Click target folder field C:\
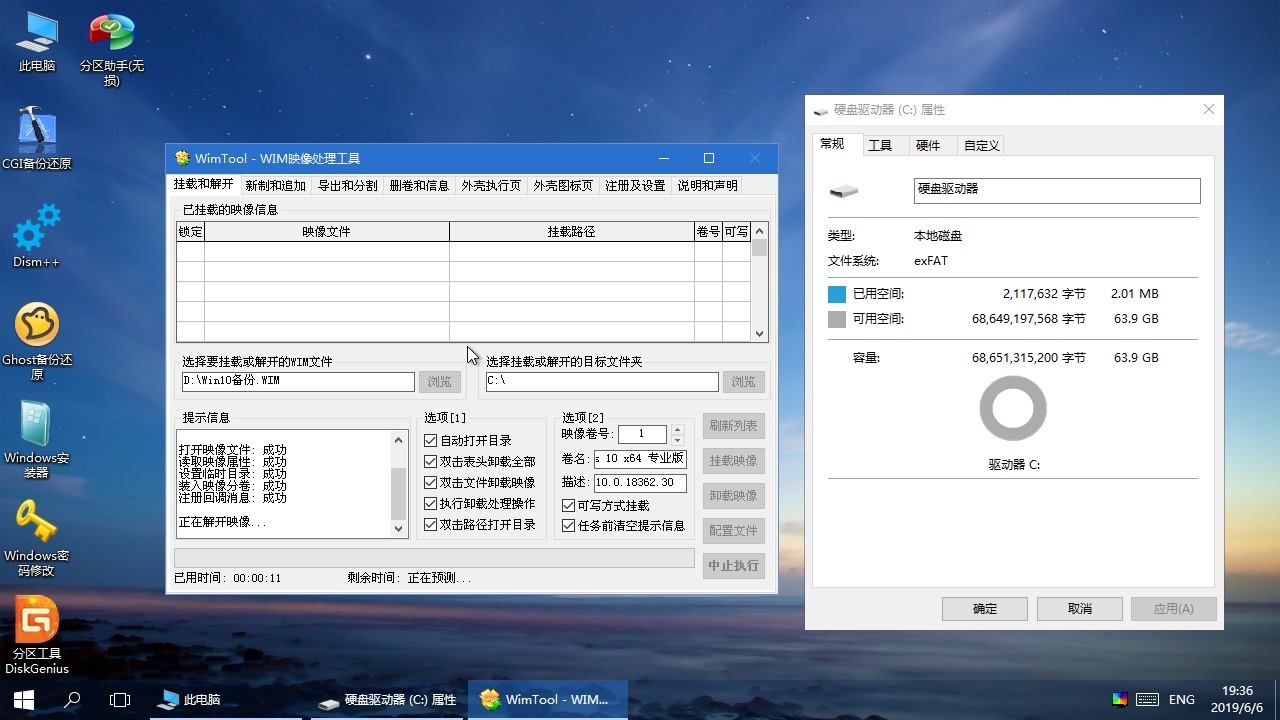This screenshot has width=1280, height=720. (602, 382)
